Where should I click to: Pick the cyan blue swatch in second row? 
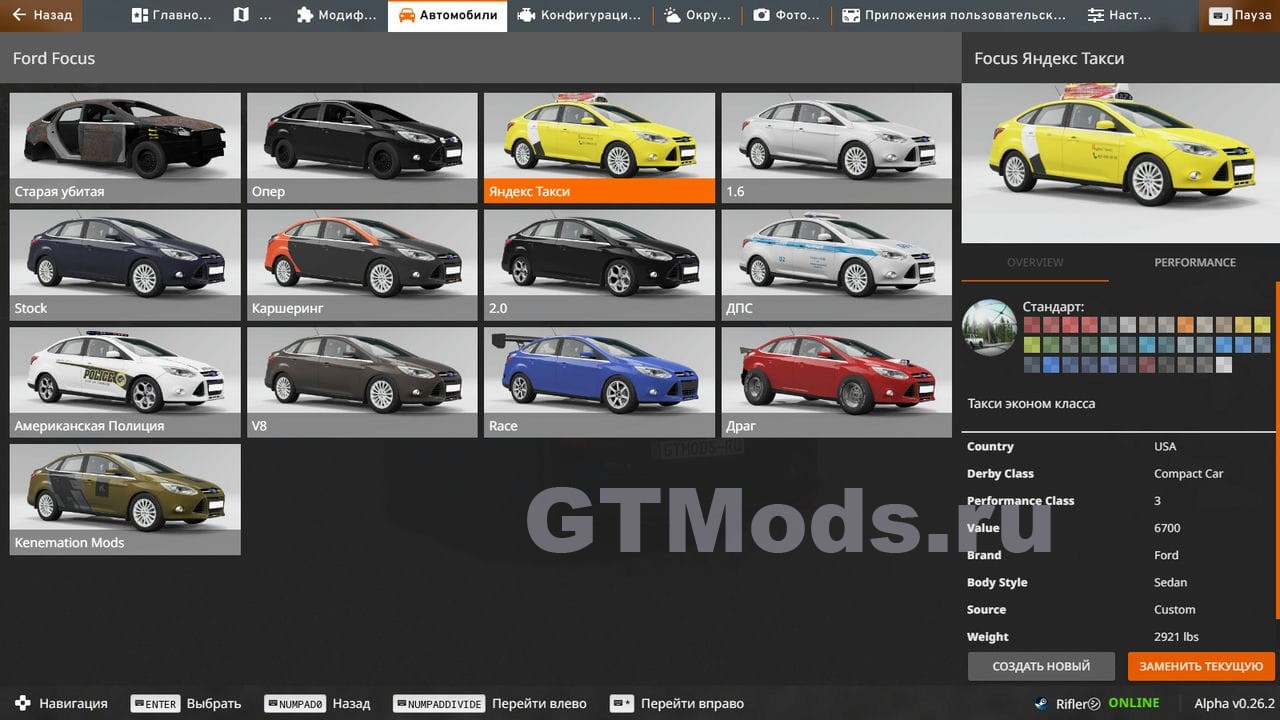[1147, 345]
